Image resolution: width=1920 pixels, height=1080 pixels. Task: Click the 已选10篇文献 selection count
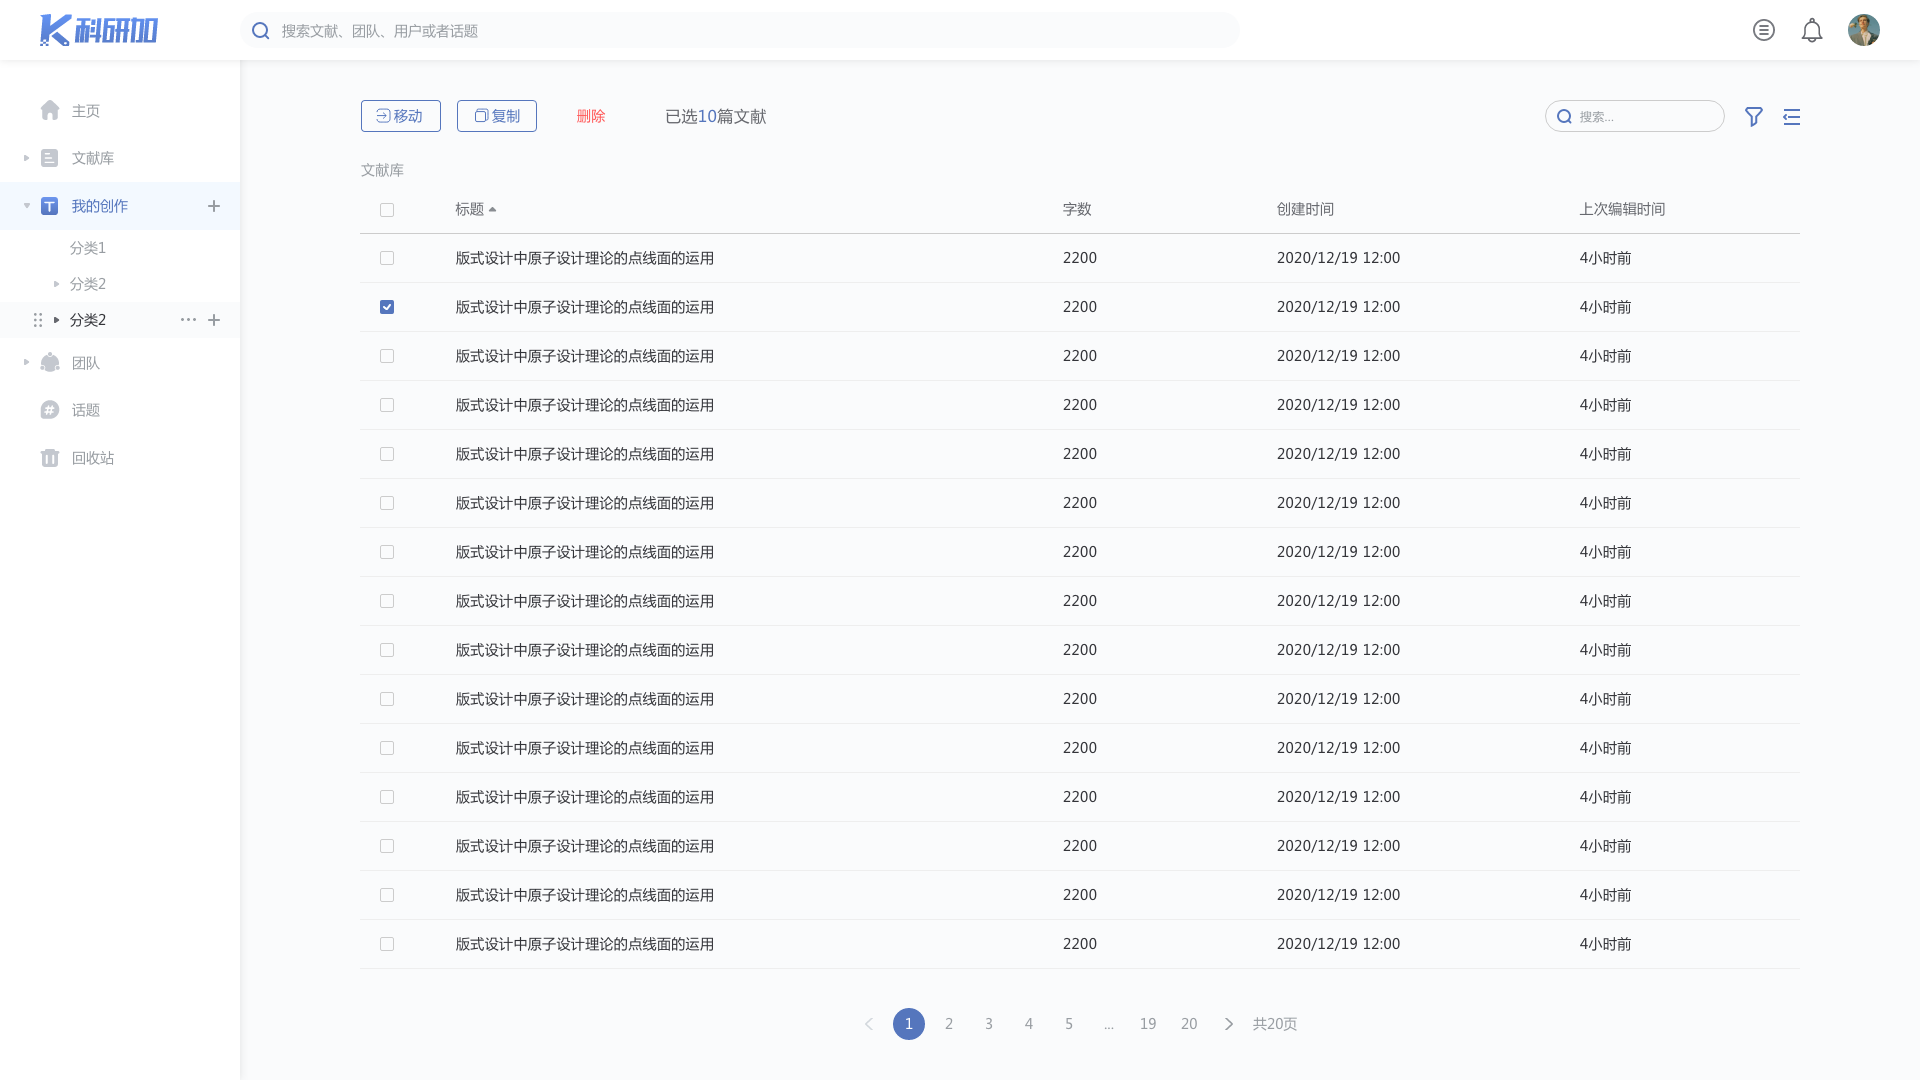[716, 117]
